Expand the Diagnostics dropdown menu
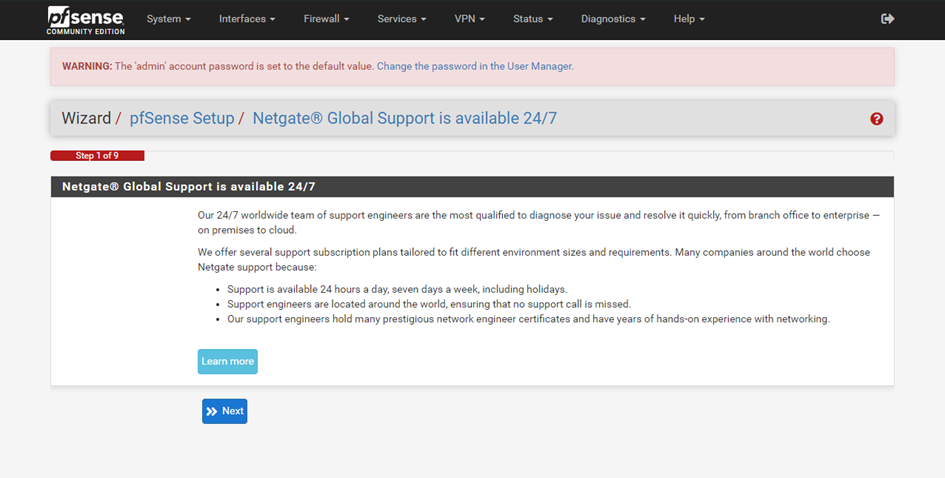 point(613,19)
